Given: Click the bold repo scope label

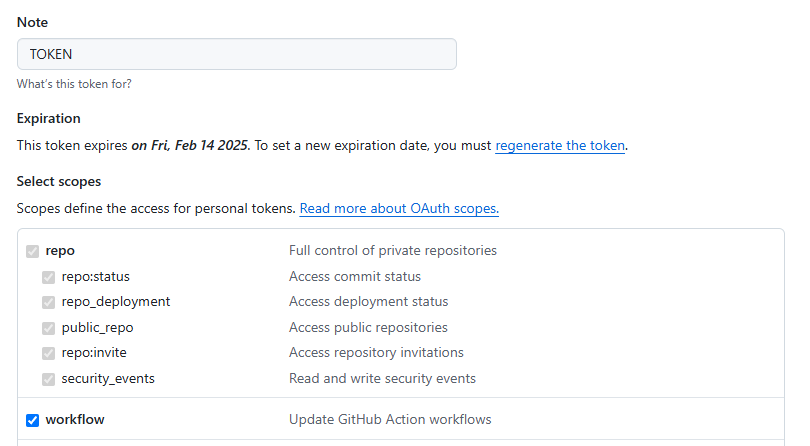Looking at the screenshot, I should point(60,251).
